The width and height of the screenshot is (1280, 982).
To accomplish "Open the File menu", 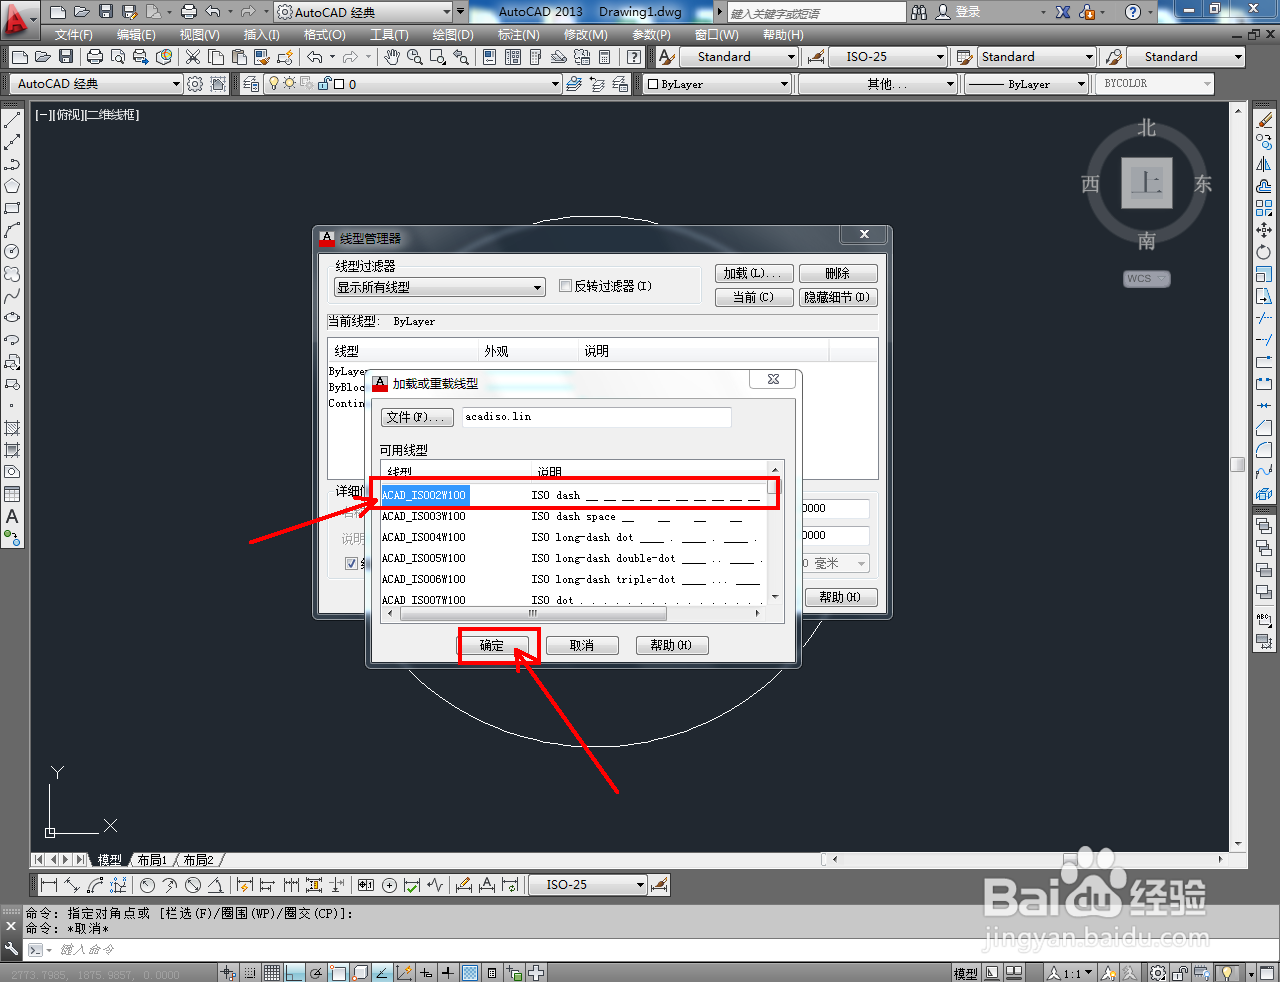I will click(x=73, y=34).
